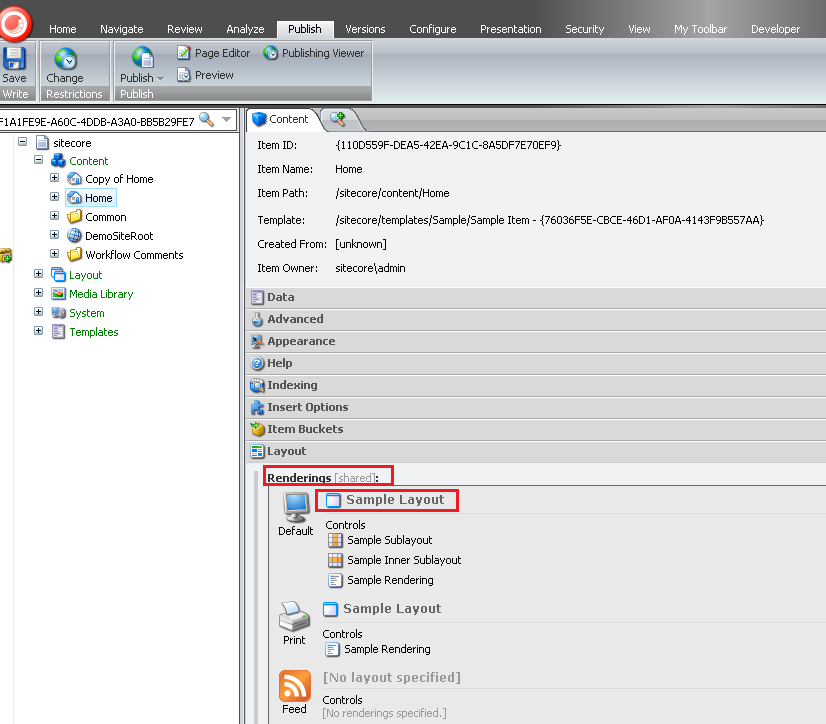Open the My Toolbar ribbon tab
826x724 pixels.
(700, 29)
